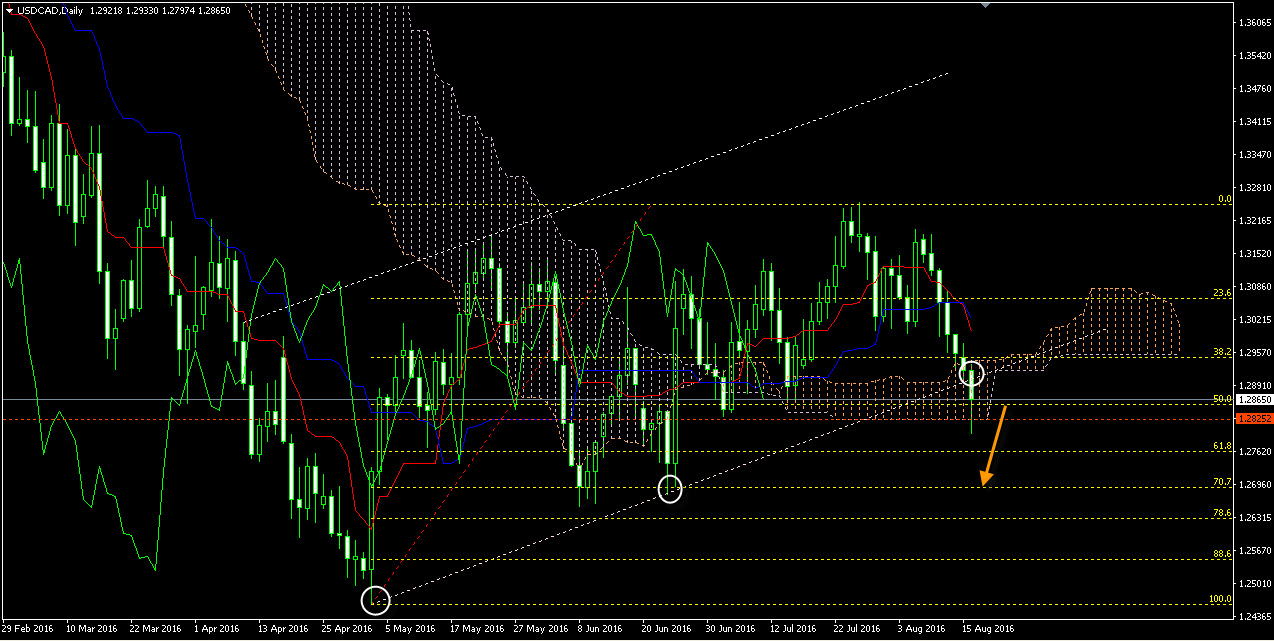Click the grey chart shift marker triangle
This screenshot has height=641, width=1274.
pos(987,5)
